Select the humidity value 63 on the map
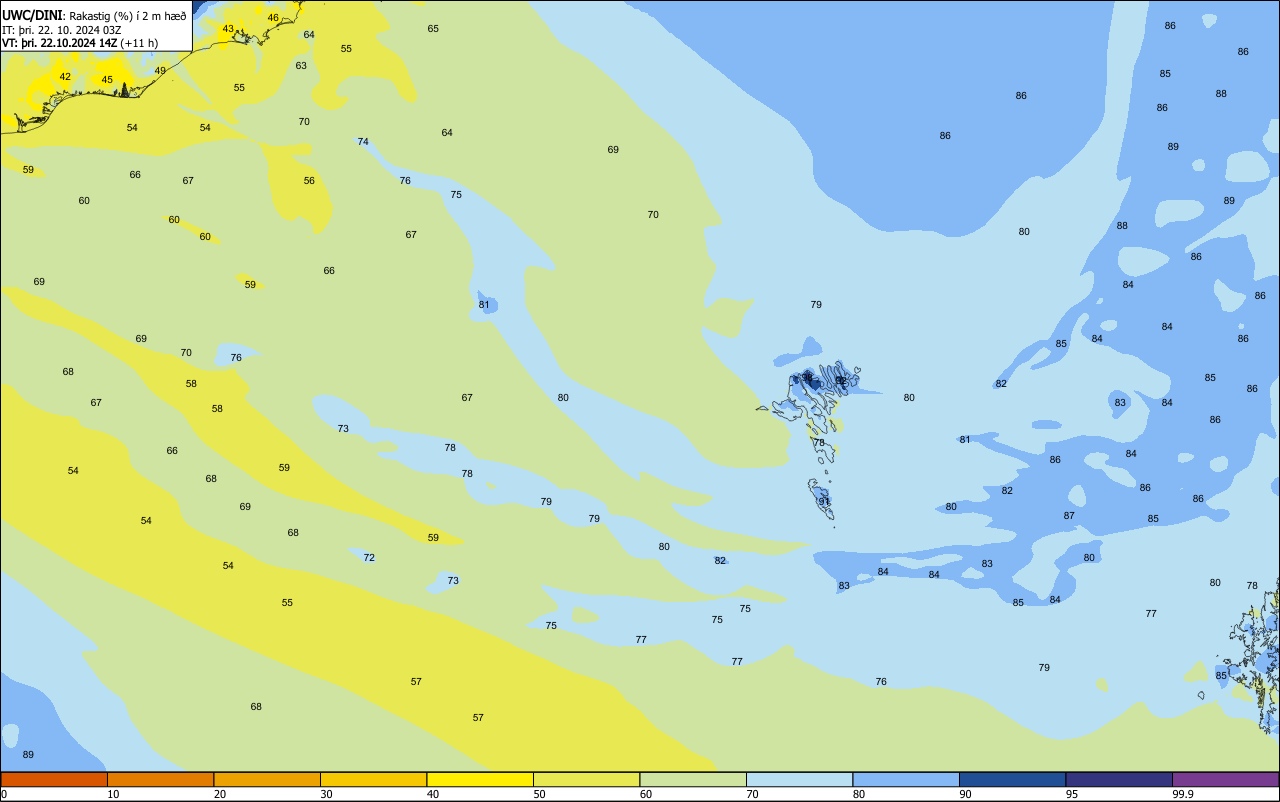The image size is (1280, 802). (301, 66)
